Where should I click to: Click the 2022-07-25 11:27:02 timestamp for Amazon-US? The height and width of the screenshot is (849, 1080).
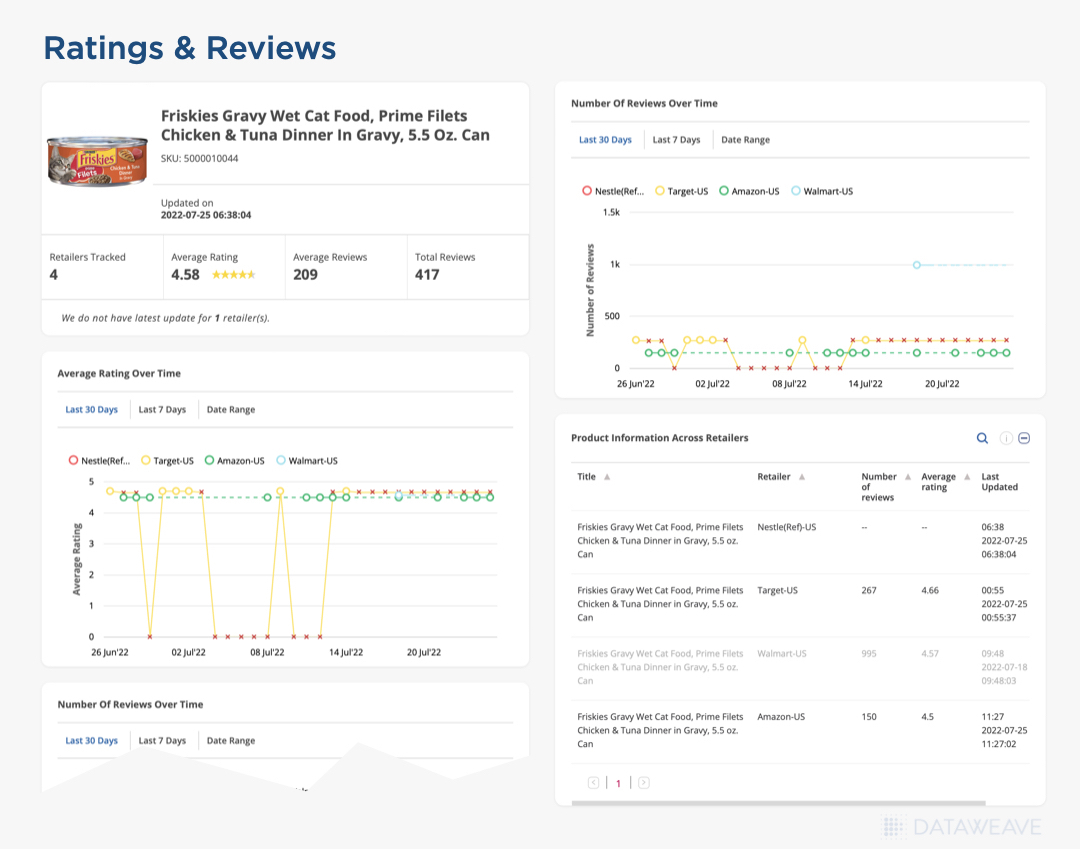tap(1004, 737)
